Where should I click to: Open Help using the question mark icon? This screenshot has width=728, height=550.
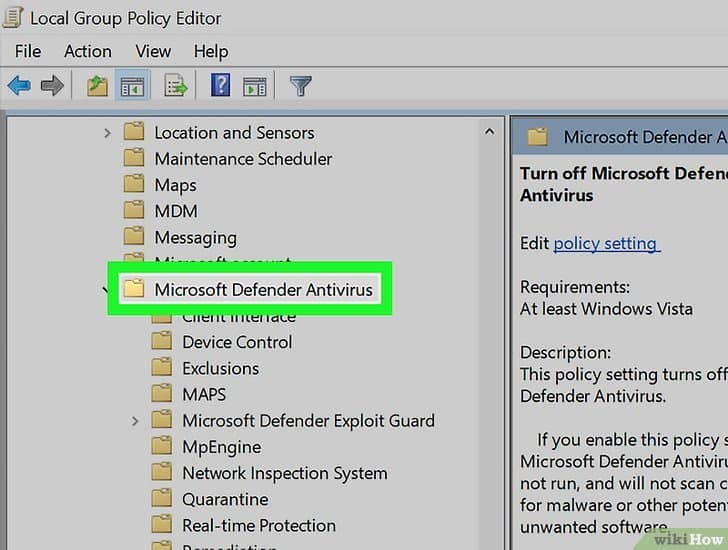220,87
